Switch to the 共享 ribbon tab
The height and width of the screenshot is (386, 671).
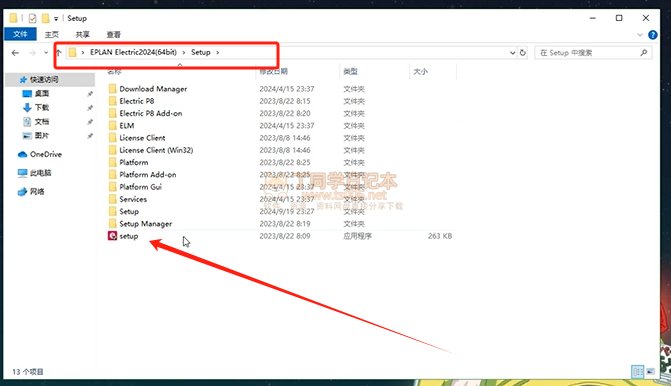pos(83,35)
